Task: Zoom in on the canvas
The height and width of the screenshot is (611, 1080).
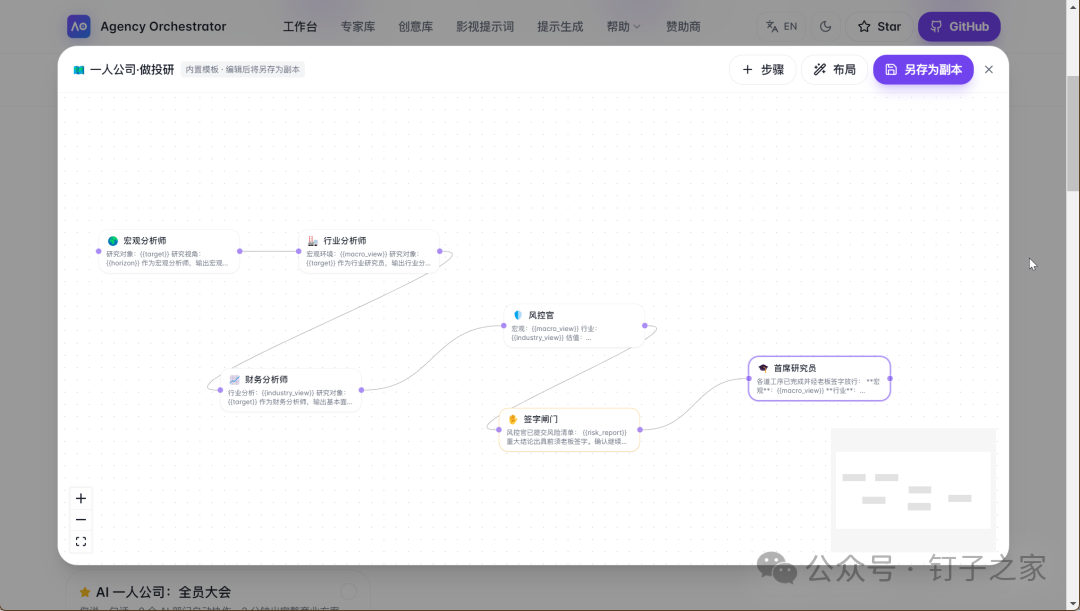Action: [81, 498]
